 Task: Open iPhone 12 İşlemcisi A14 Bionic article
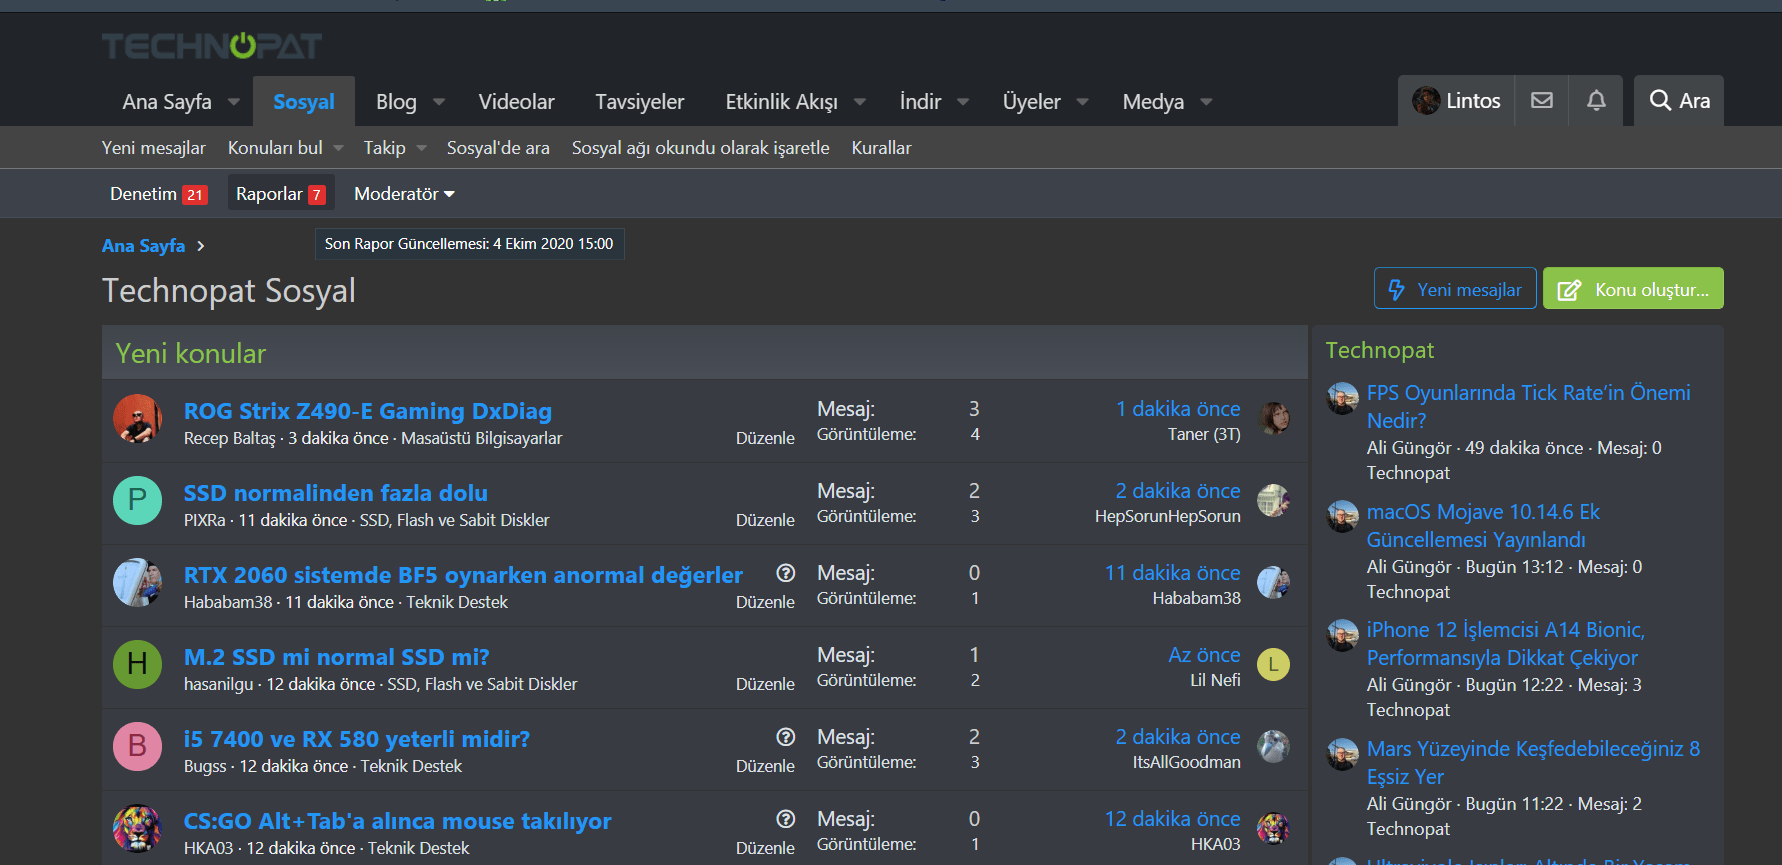pos(1506,644)
